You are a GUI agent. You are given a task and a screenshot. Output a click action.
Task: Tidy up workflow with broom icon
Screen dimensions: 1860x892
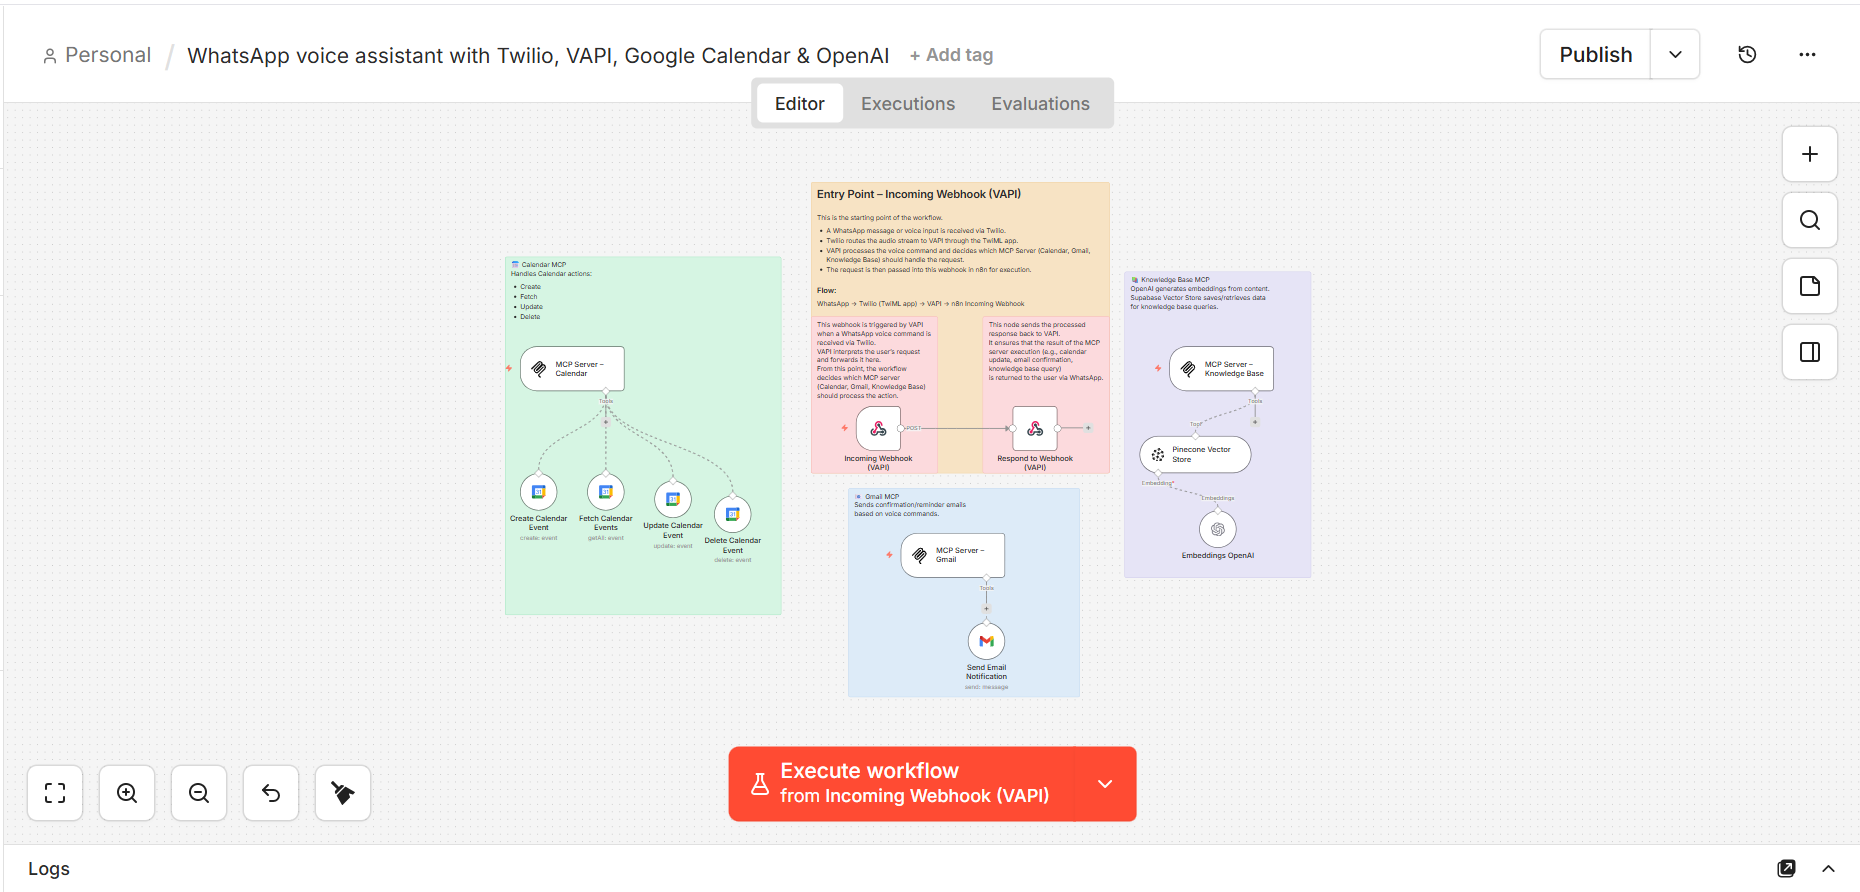pos(343,793)
